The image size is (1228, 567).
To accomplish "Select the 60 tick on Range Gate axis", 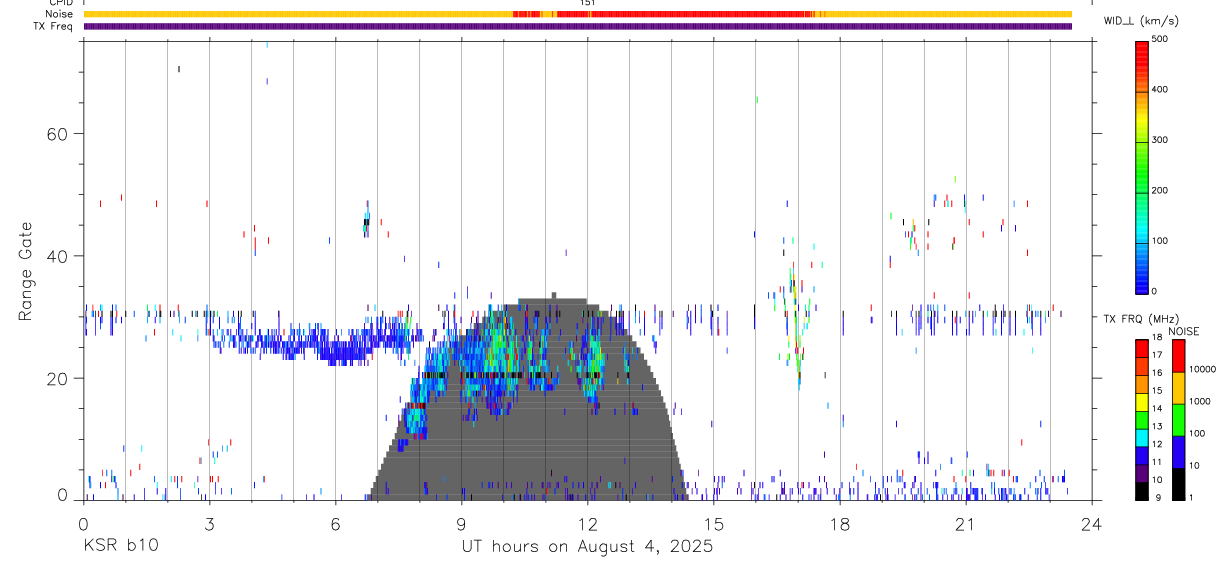I will (x=55, y=133).
